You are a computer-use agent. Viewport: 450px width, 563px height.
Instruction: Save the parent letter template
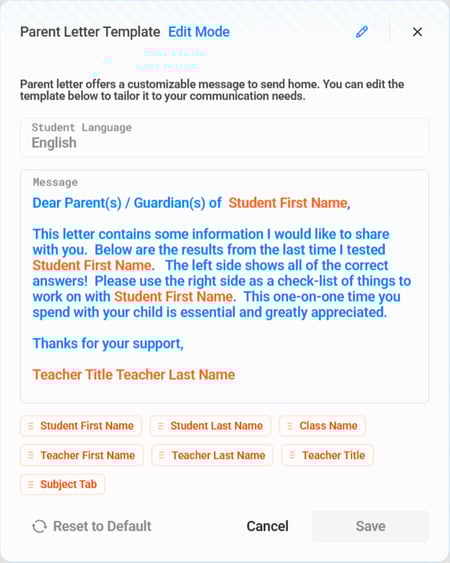tap(370, 526)
